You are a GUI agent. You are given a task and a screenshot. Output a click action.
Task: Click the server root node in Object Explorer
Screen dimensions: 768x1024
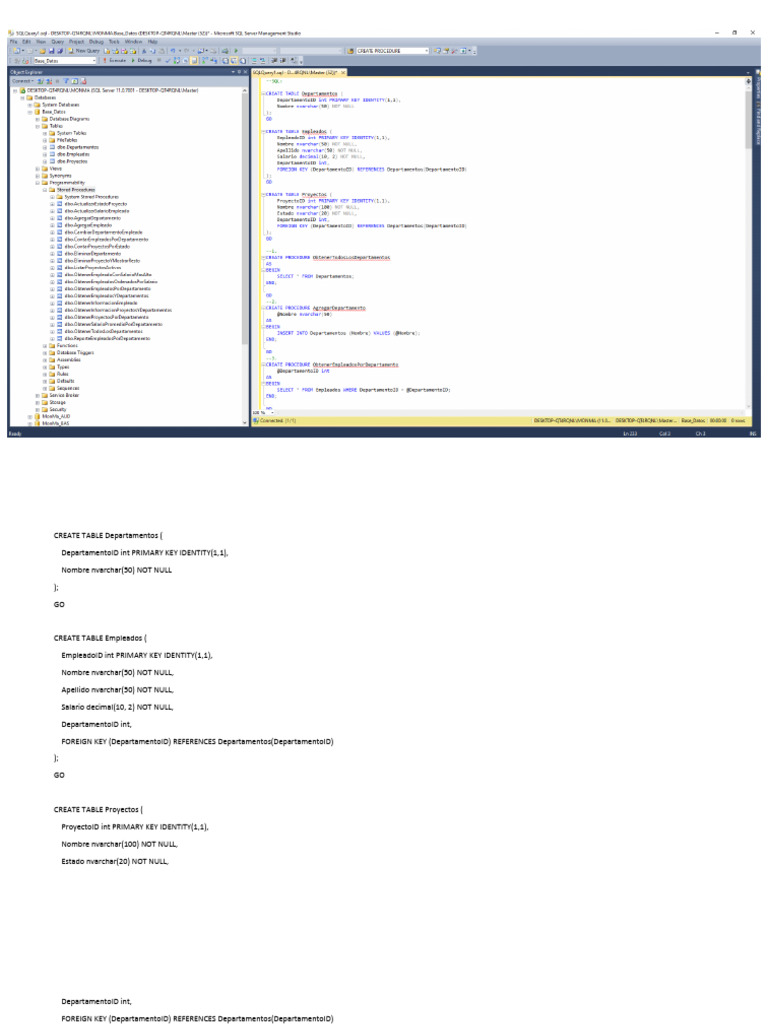click(x=108, y=90)
